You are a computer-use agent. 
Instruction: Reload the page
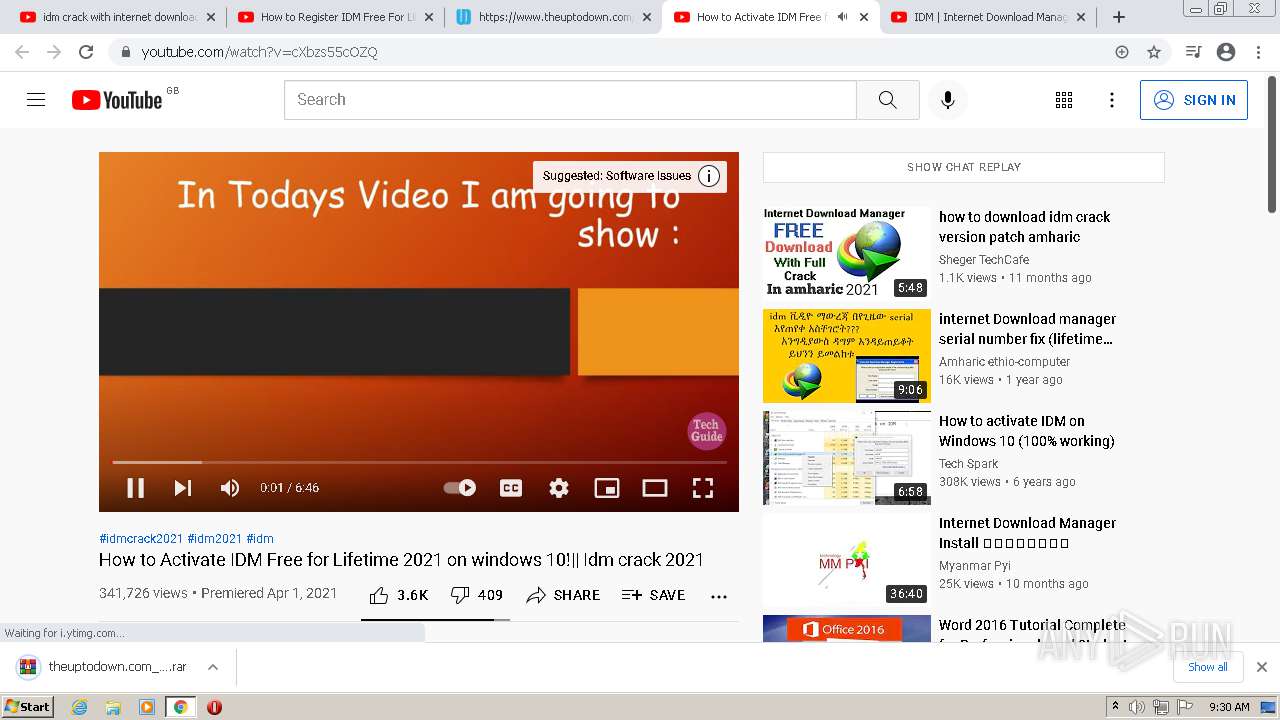(86, 52)
